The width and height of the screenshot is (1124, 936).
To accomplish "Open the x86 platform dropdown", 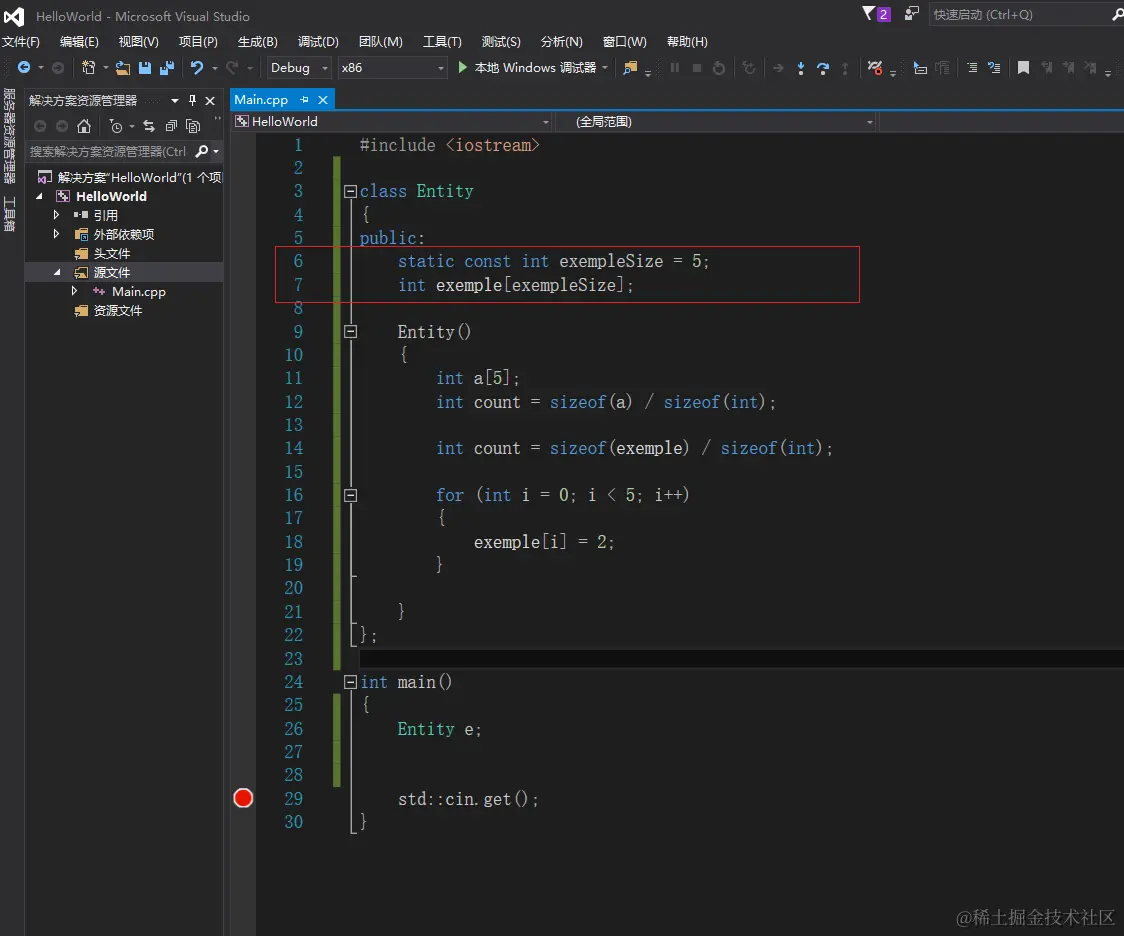I will 393,67.
